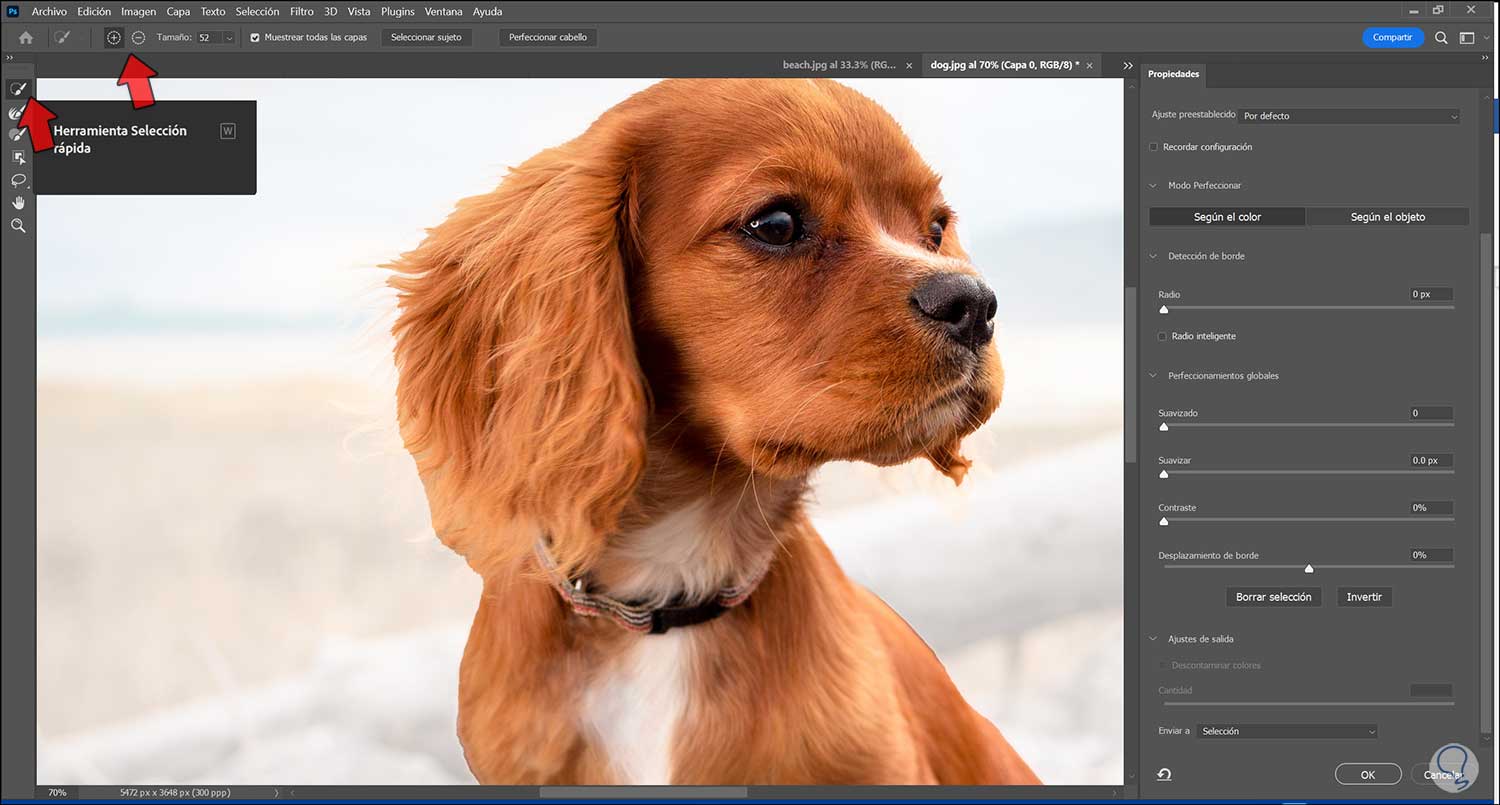1500x805 pixels.
Task: Open the Enviar a Selección dropdown
Action: point(1287,731)
